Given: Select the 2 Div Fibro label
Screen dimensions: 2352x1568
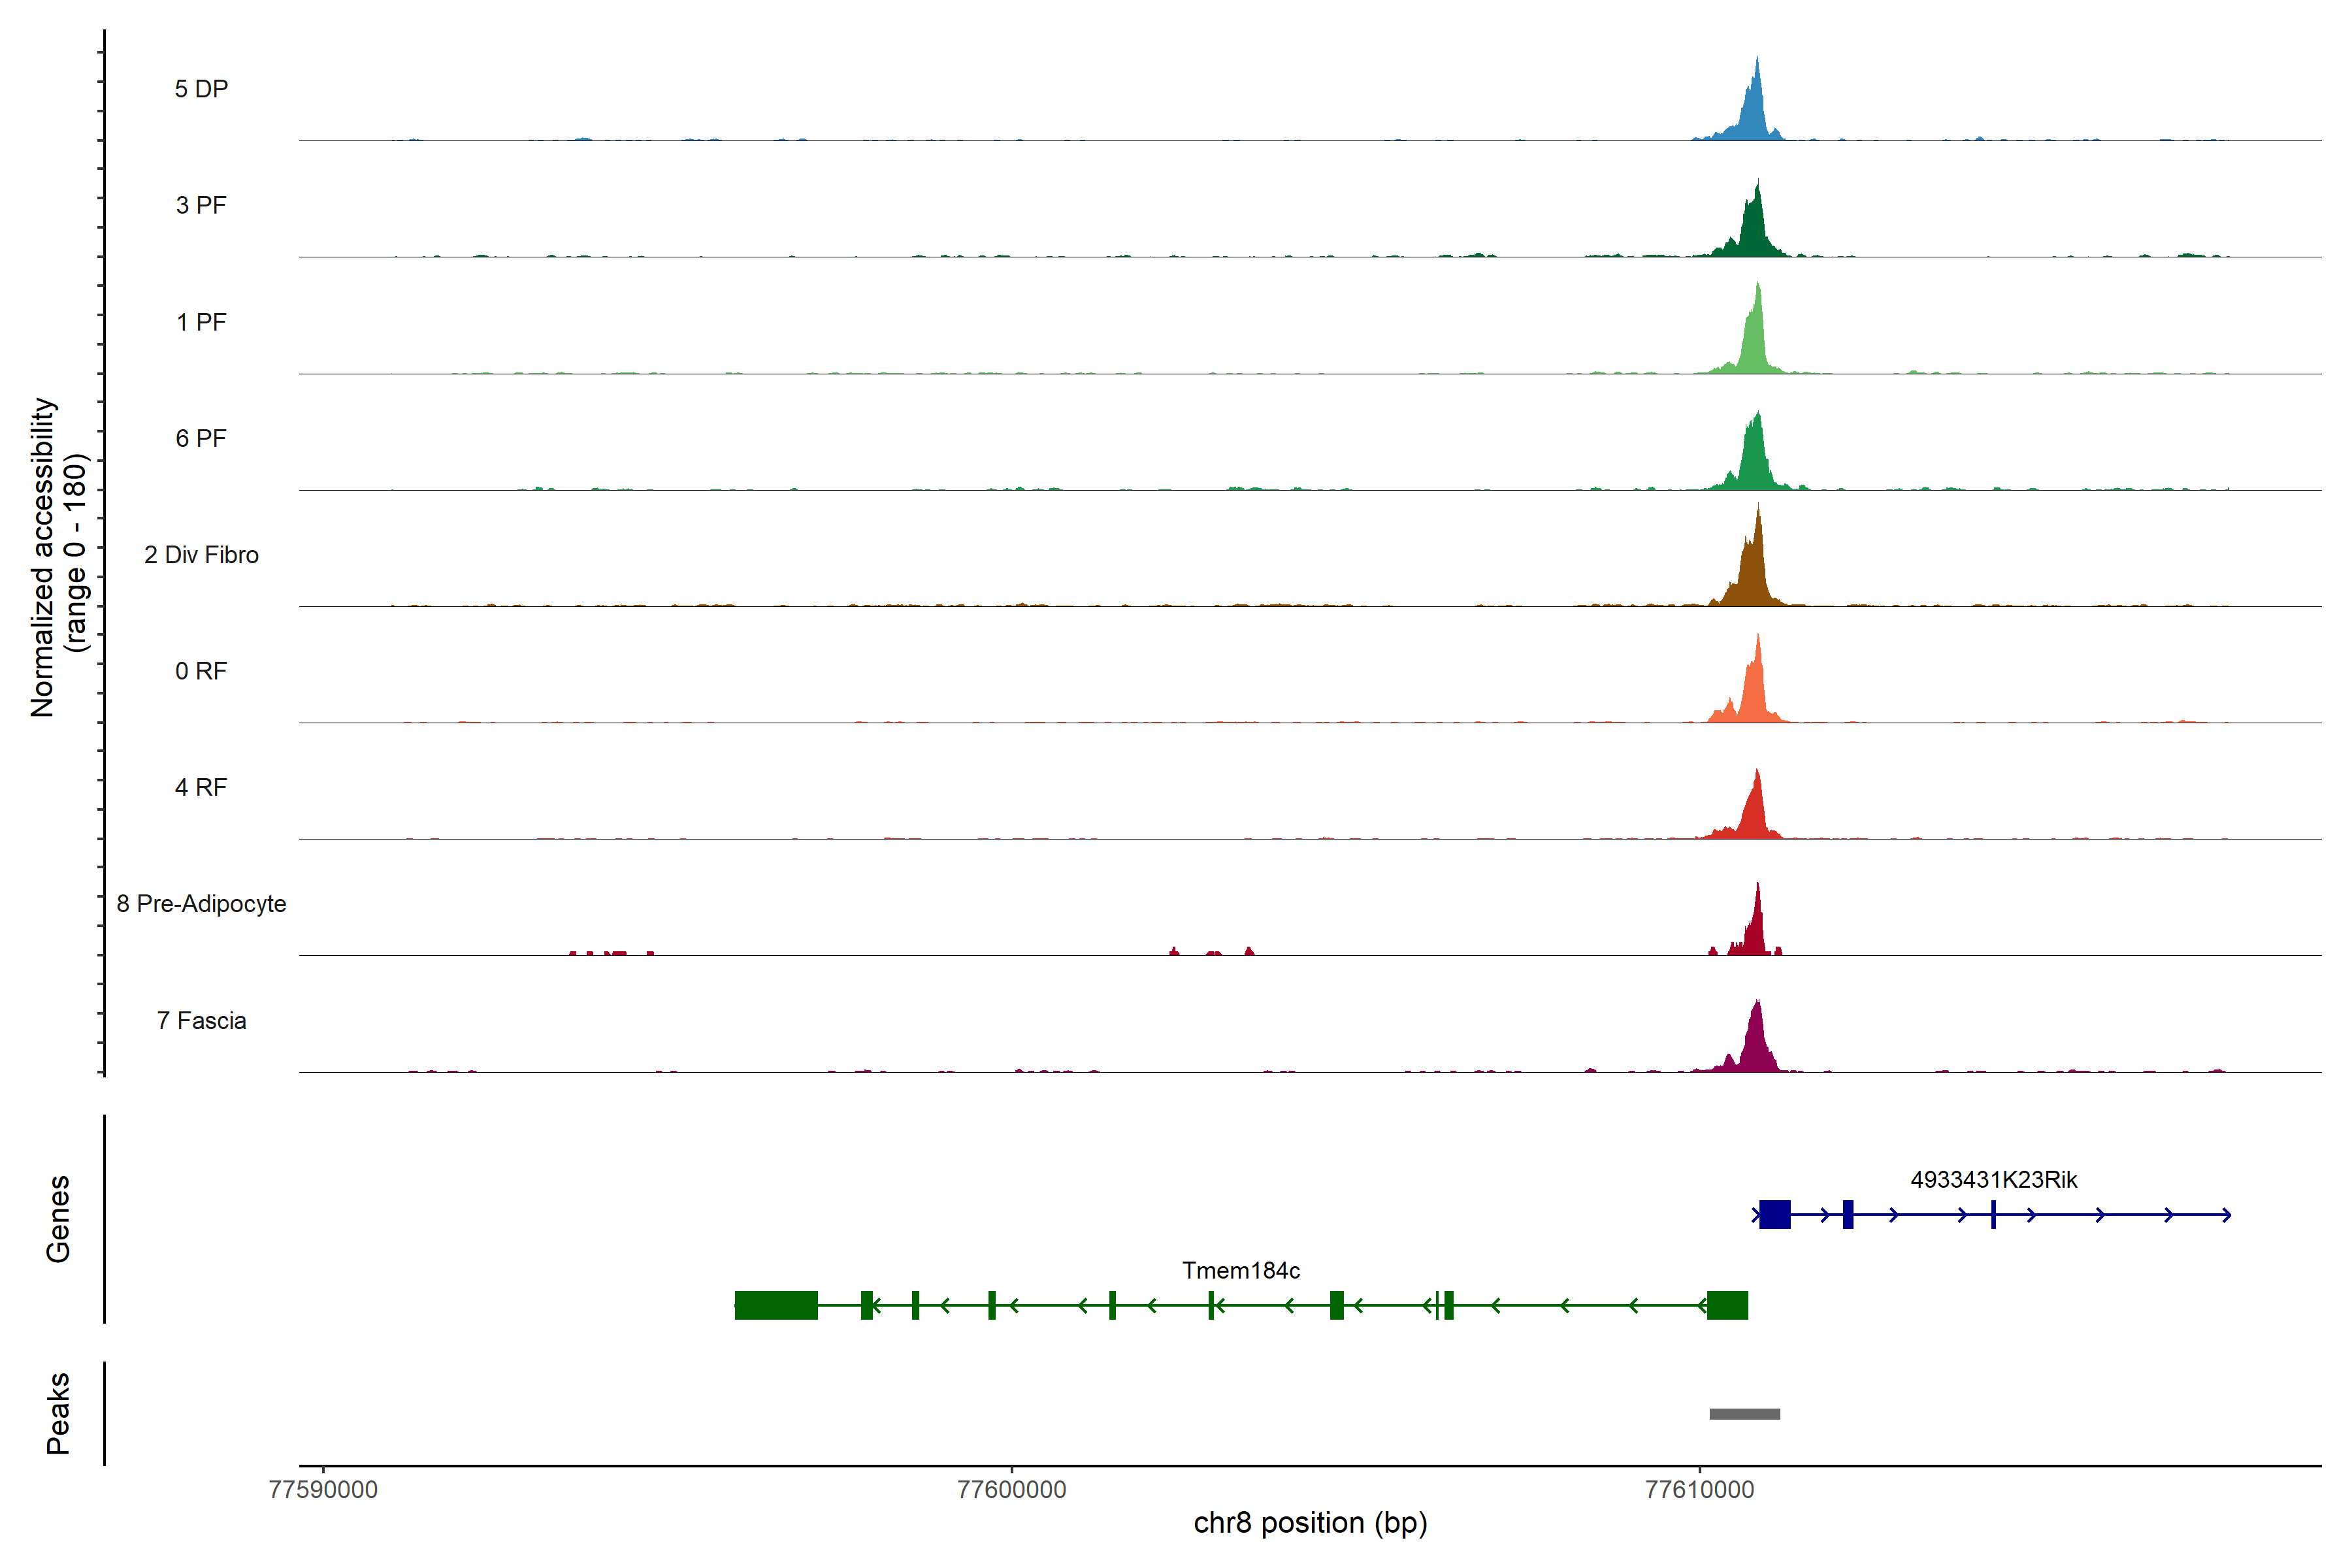Looking at the screenshot, I should pyautogui.click(x=201, y=555).
